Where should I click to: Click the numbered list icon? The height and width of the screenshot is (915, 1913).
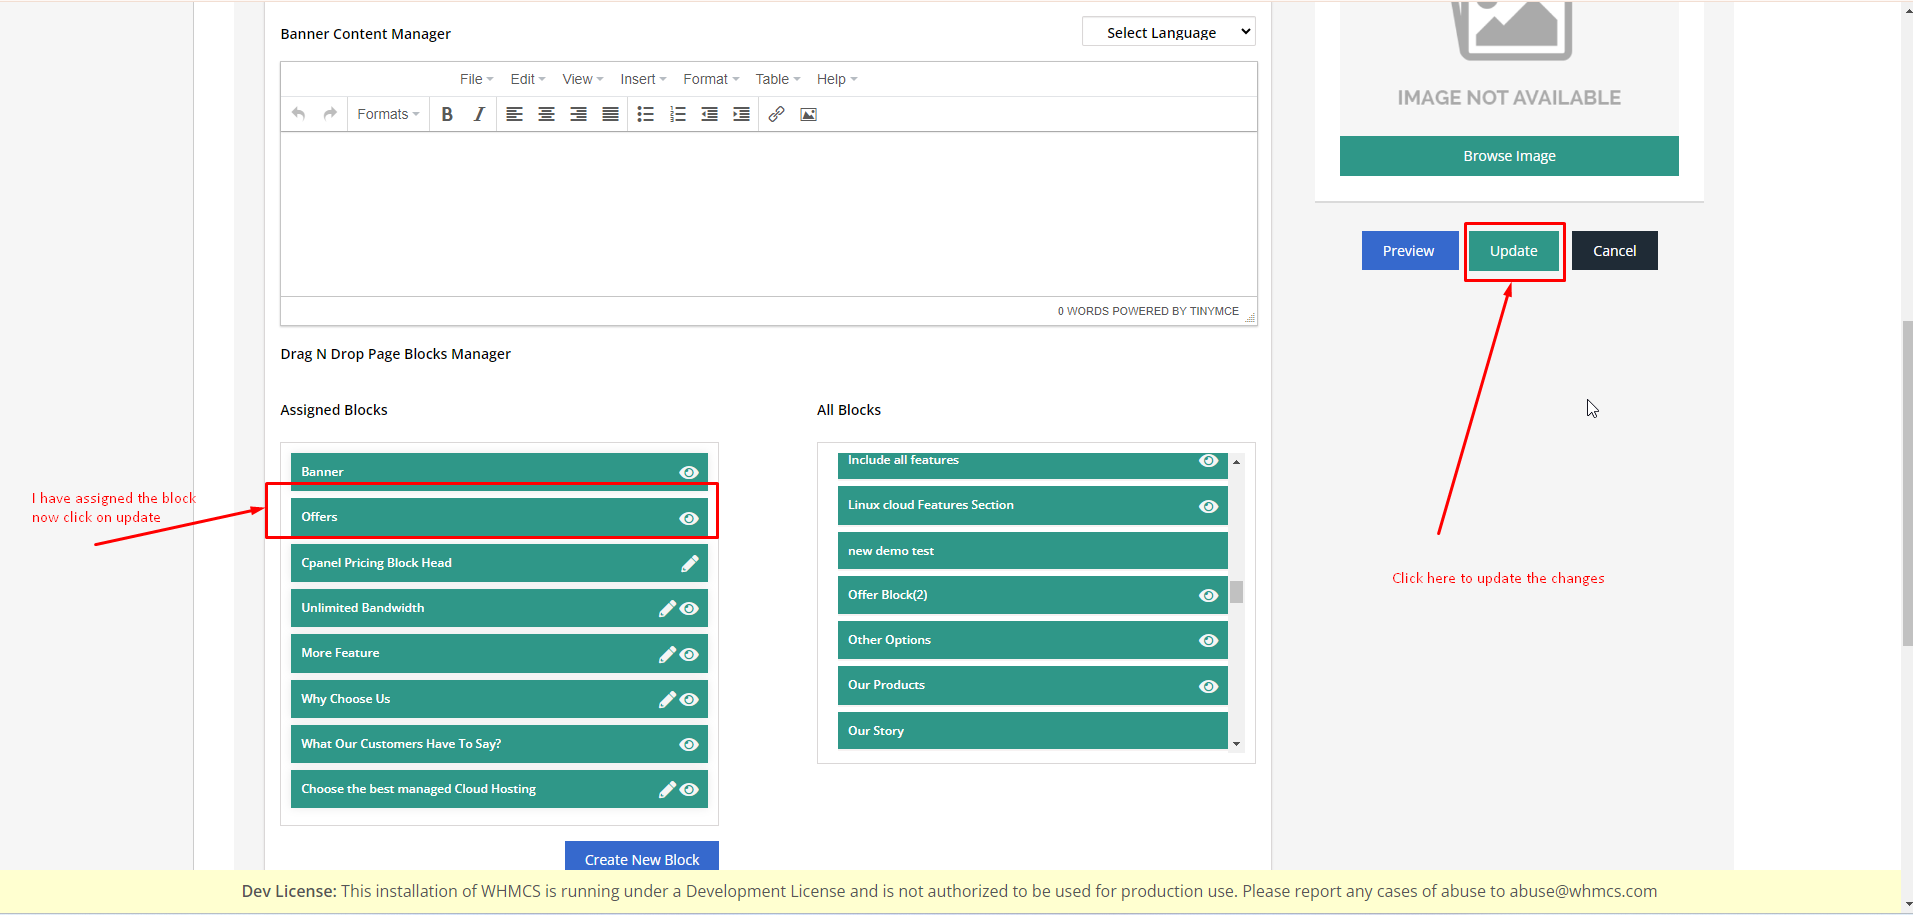[x=677, y=115]
